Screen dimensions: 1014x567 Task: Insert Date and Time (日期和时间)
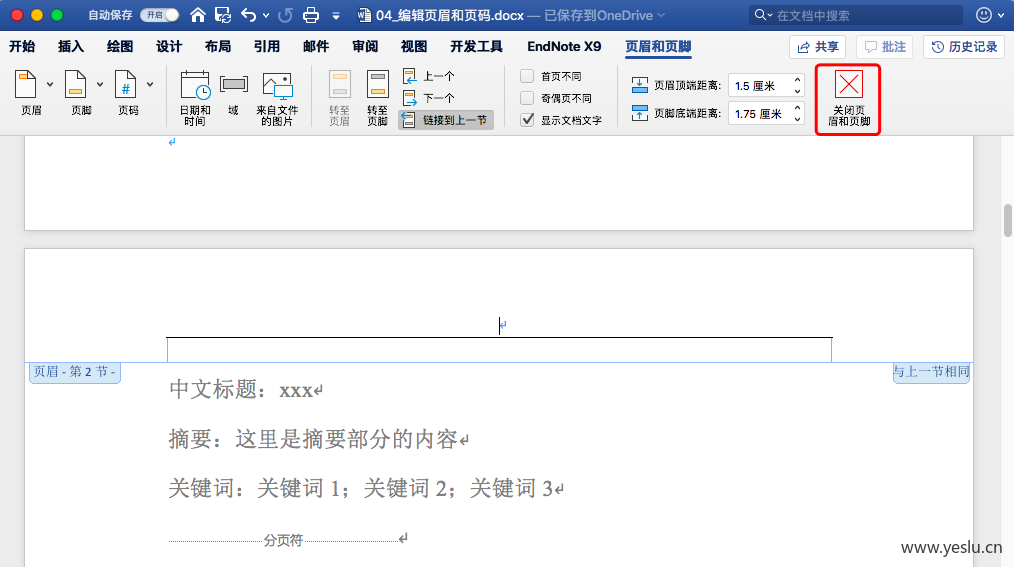pyautogui.click(x=195, y=98)
